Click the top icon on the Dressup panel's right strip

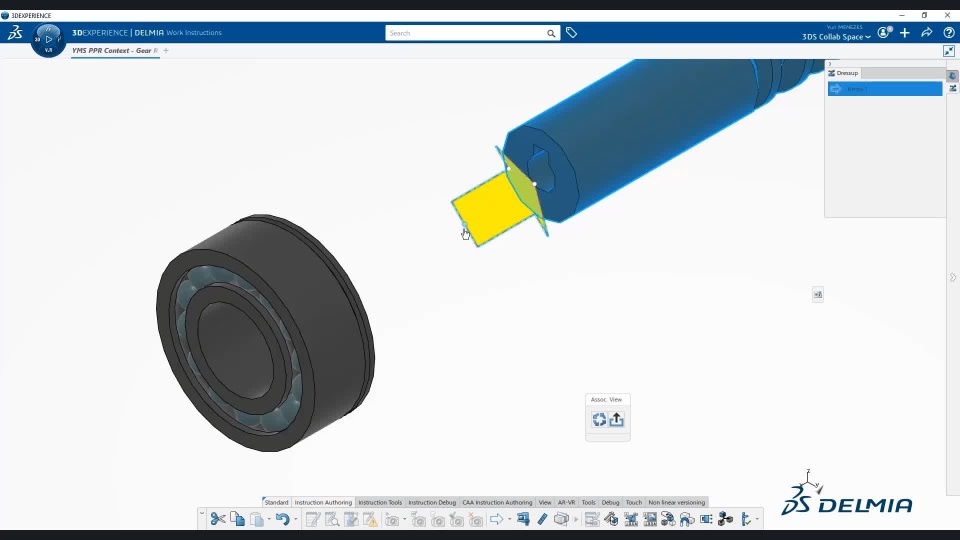pos(952,76)
